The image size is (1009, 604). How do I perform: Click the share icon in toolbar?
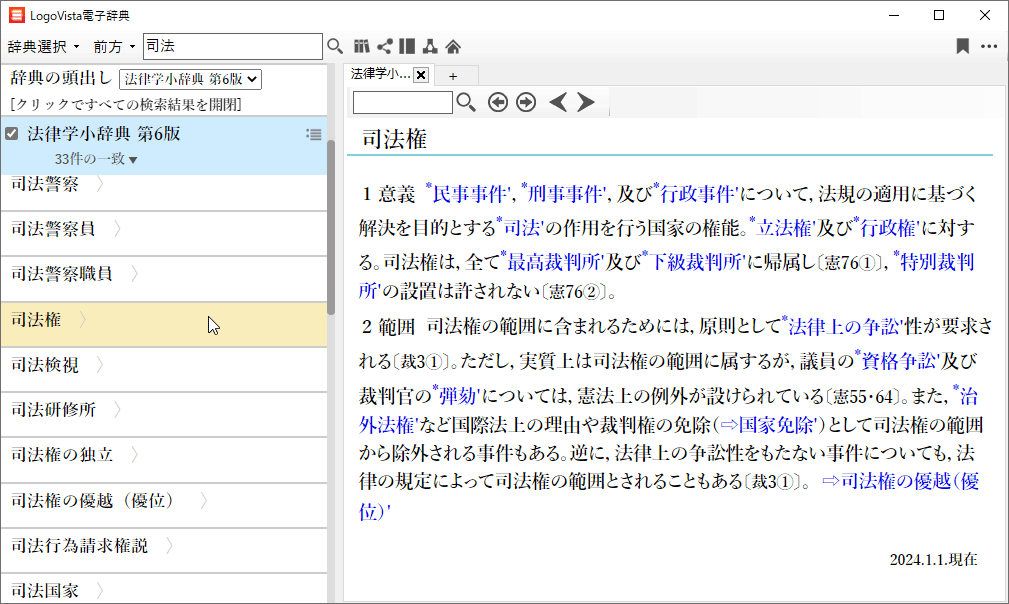[384, 46]
